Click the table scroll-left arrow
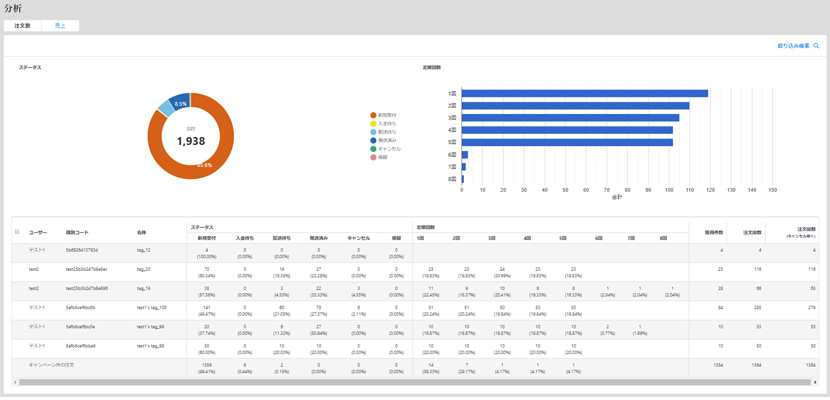Viewport: 830px width, 400px height. [16, 382]
